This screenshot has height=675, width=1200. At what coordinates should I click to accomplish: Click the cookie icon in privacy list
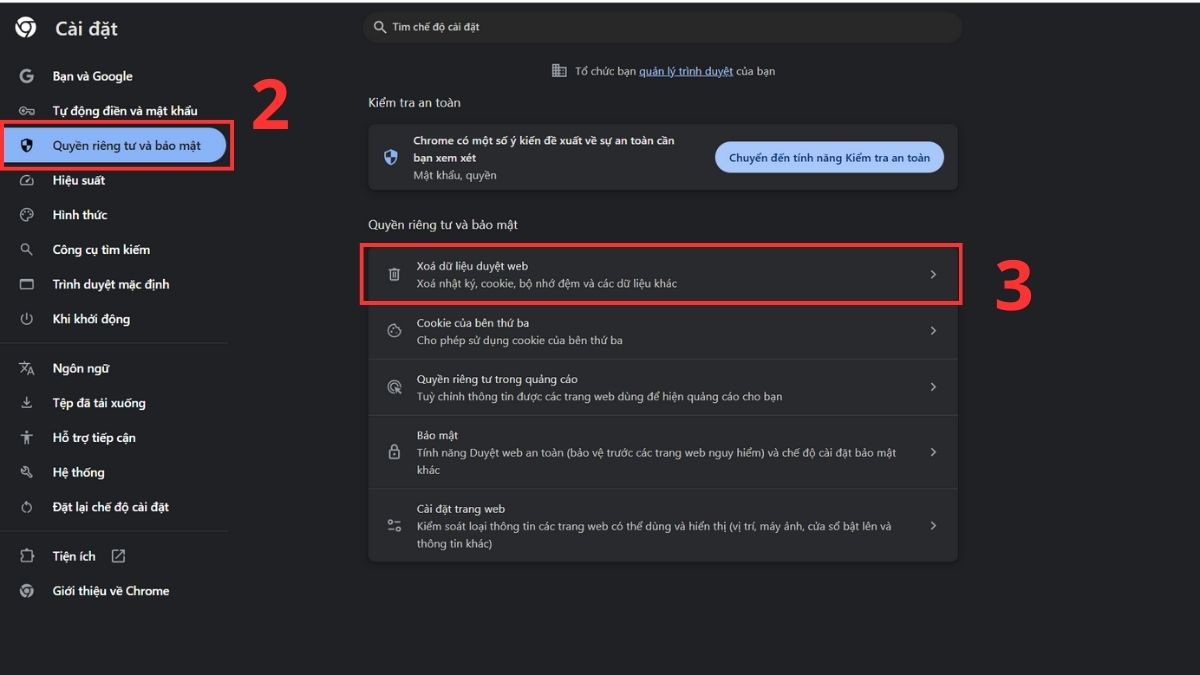394,331
